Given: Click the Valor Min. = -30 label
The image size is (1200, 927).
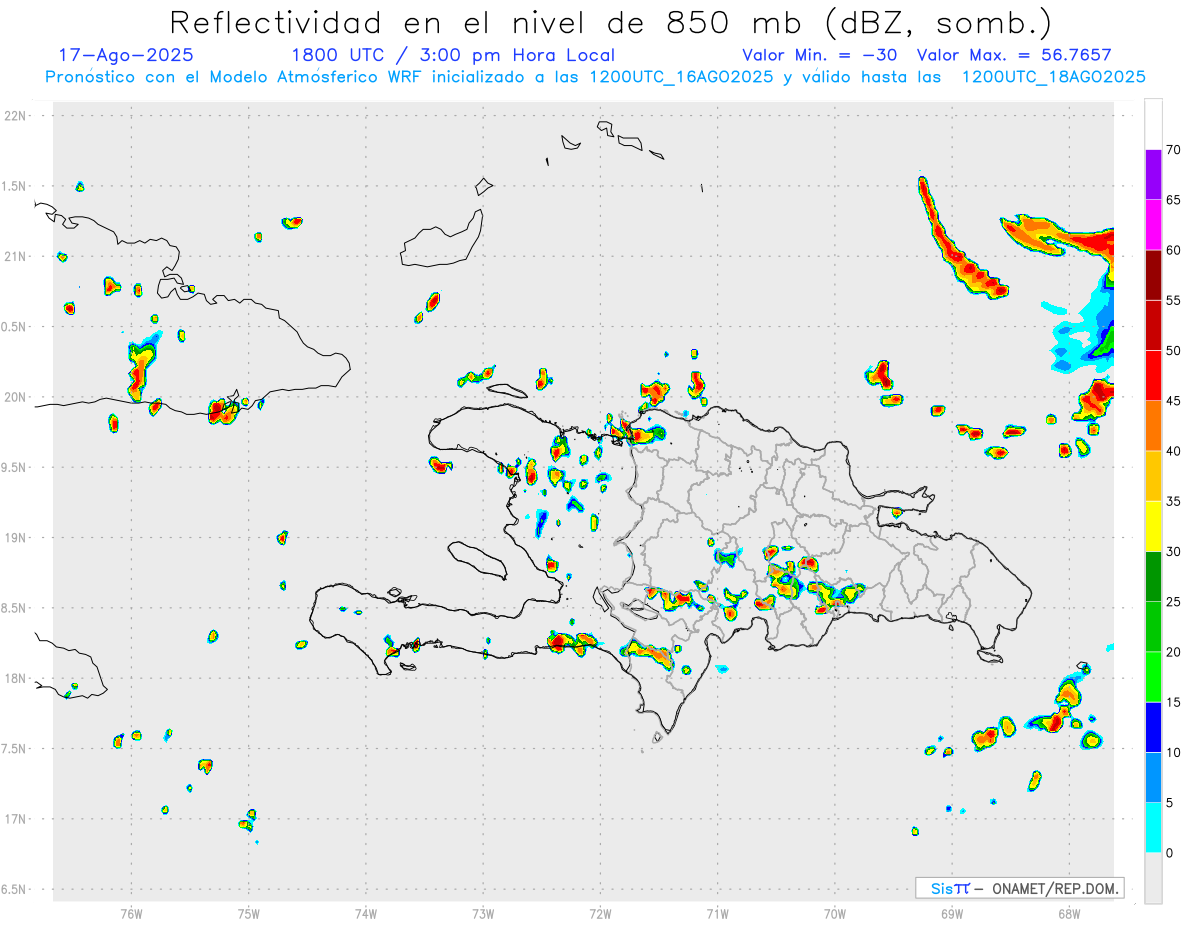Looking at the screenshot, I should point(819,55).
